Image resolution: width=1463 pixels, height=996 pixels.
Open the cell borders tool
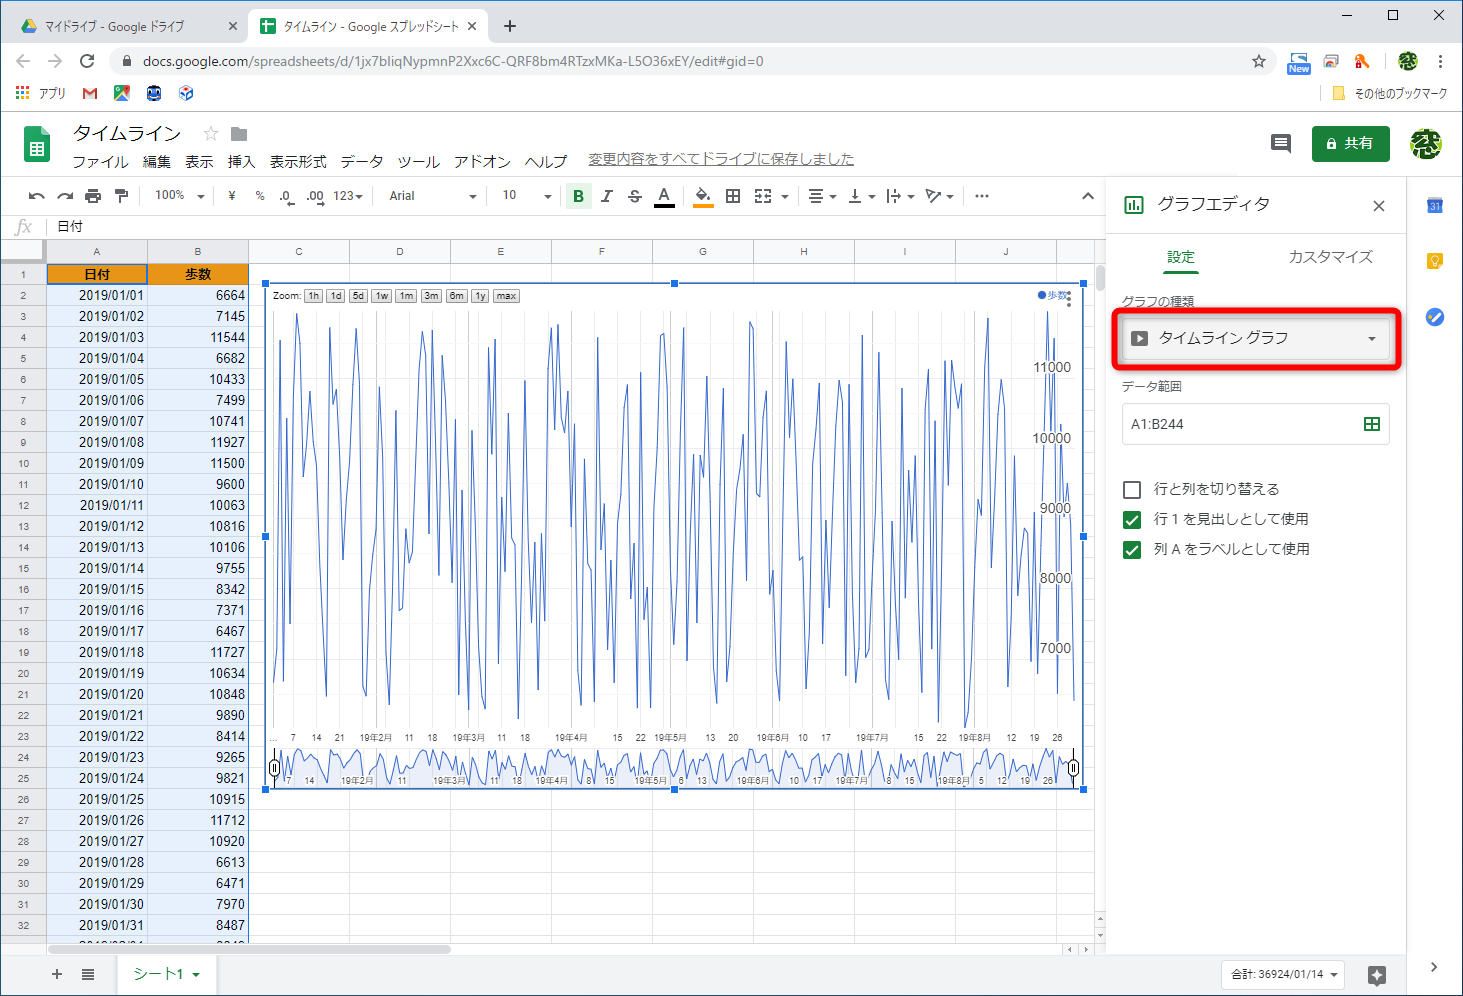pos(733,196)
